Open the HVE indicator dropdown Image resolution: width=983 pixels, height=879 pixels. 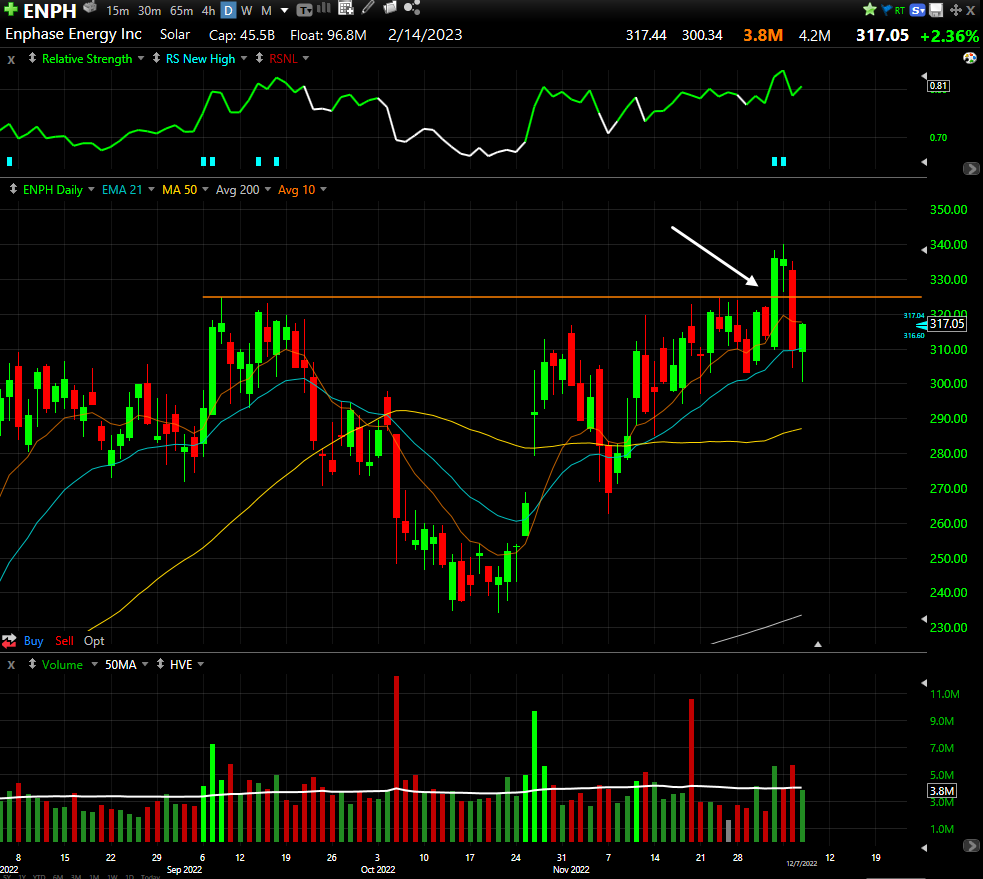pos(201,664)
